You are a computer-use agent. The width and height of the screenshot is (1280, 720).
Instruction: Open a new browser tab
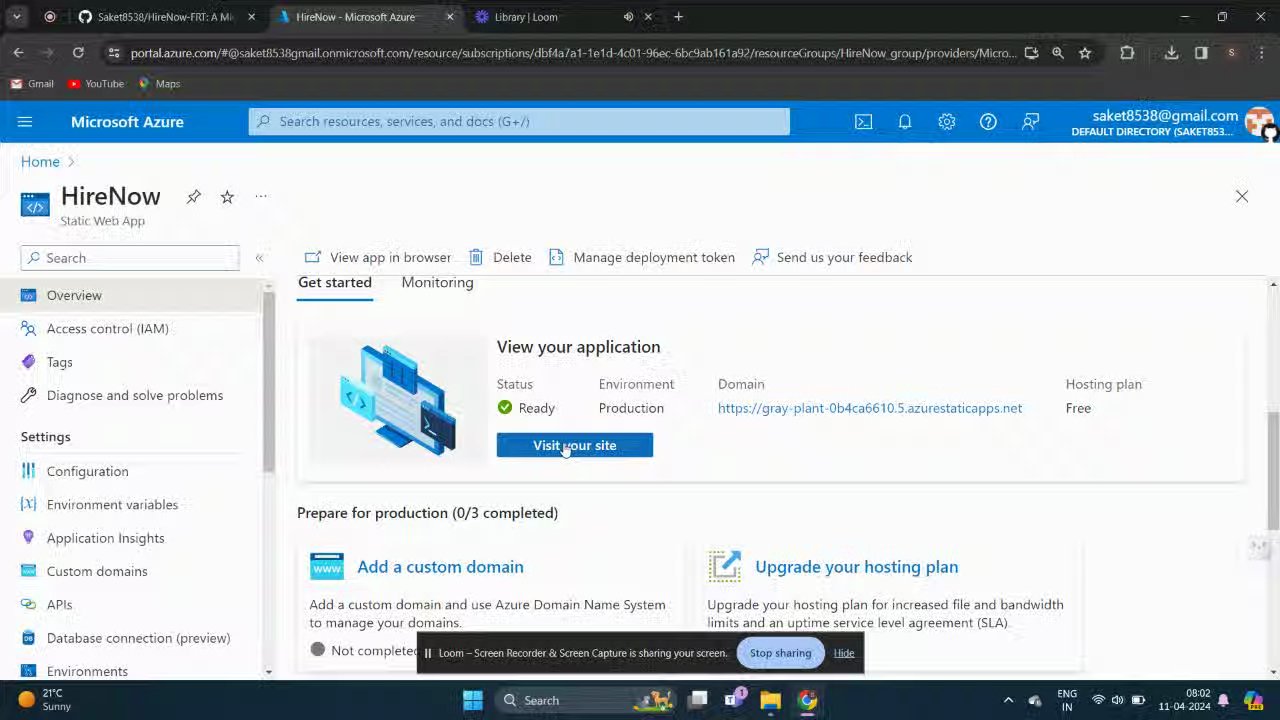[678, 17]
